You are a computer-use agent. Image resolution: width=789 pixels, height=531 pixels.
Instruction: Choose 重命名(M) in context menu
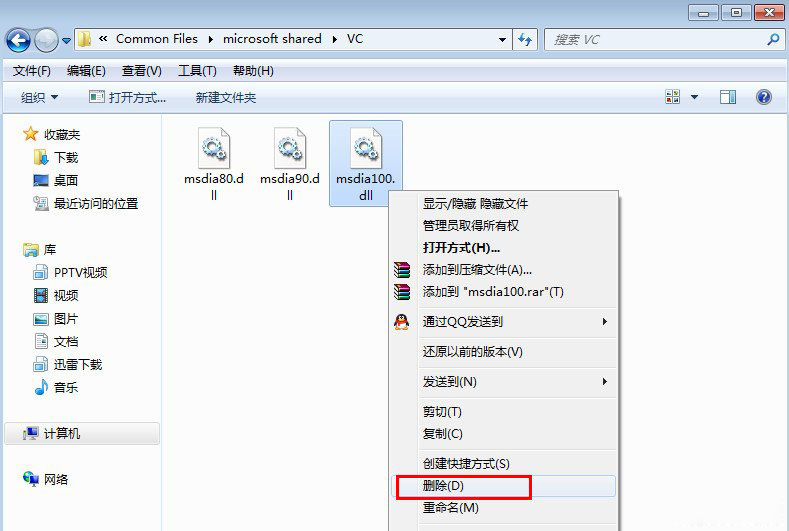(450, 508)
